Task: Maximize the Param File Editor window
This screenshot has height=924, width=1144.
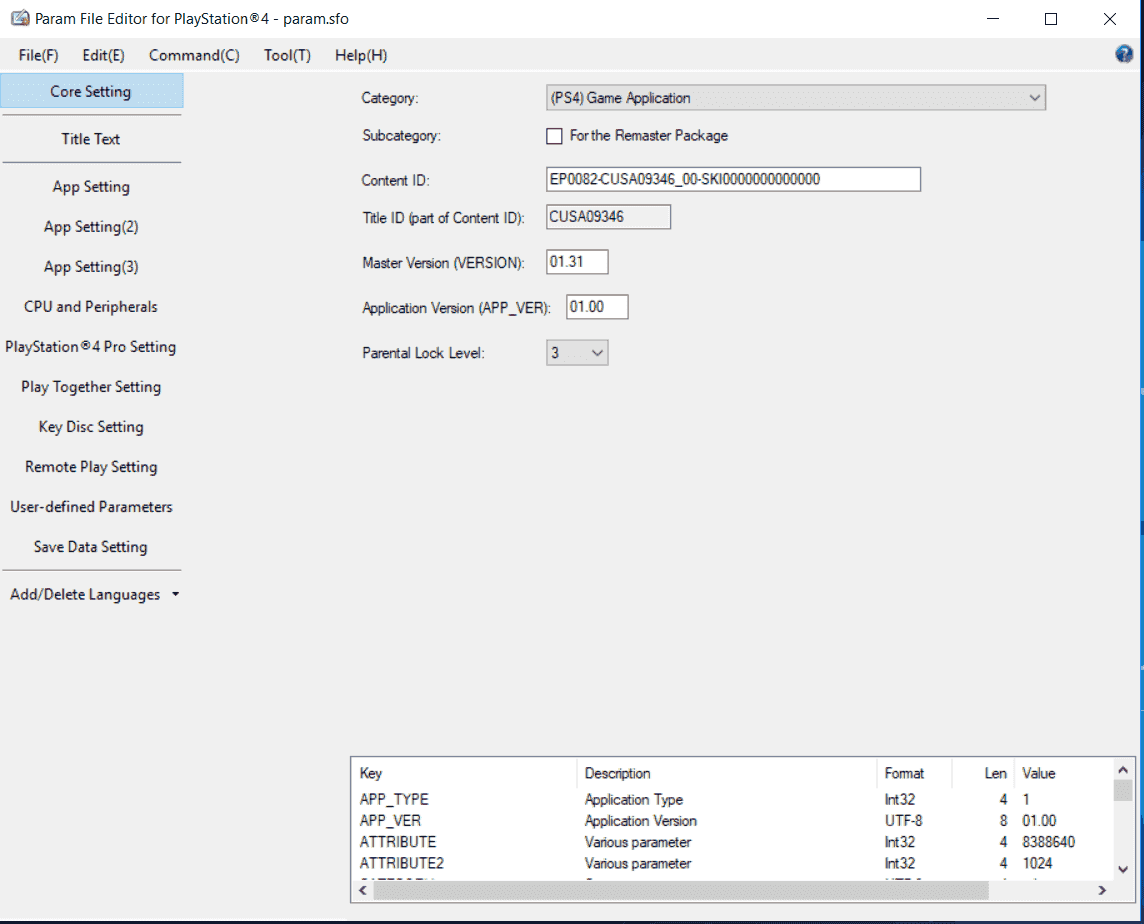Action: click(x=1051, y=19)
